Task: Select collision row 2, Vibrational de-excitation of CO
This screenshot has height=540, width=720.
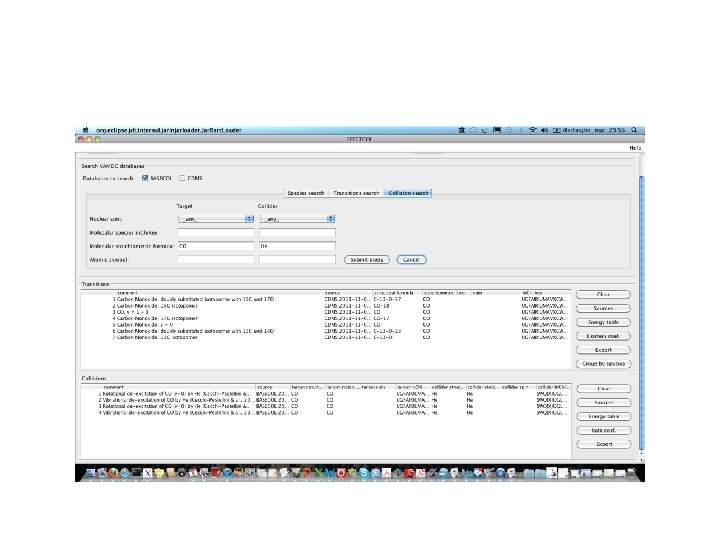Action: pos(326,400)
